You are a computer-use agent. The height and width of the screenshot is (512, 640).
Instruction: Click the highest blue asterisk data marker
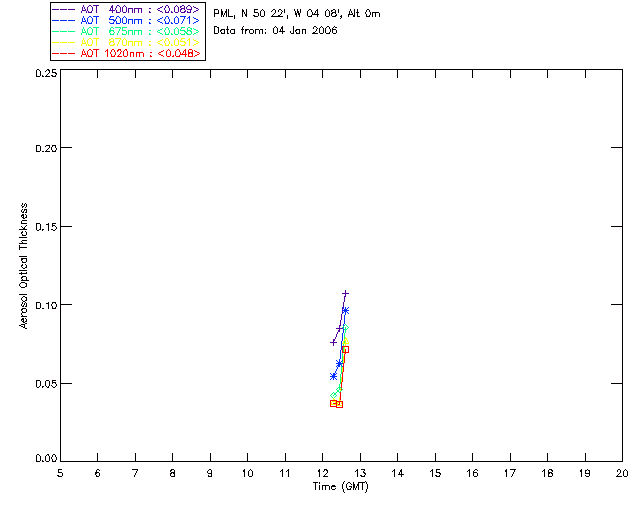(x=346, y=311)
